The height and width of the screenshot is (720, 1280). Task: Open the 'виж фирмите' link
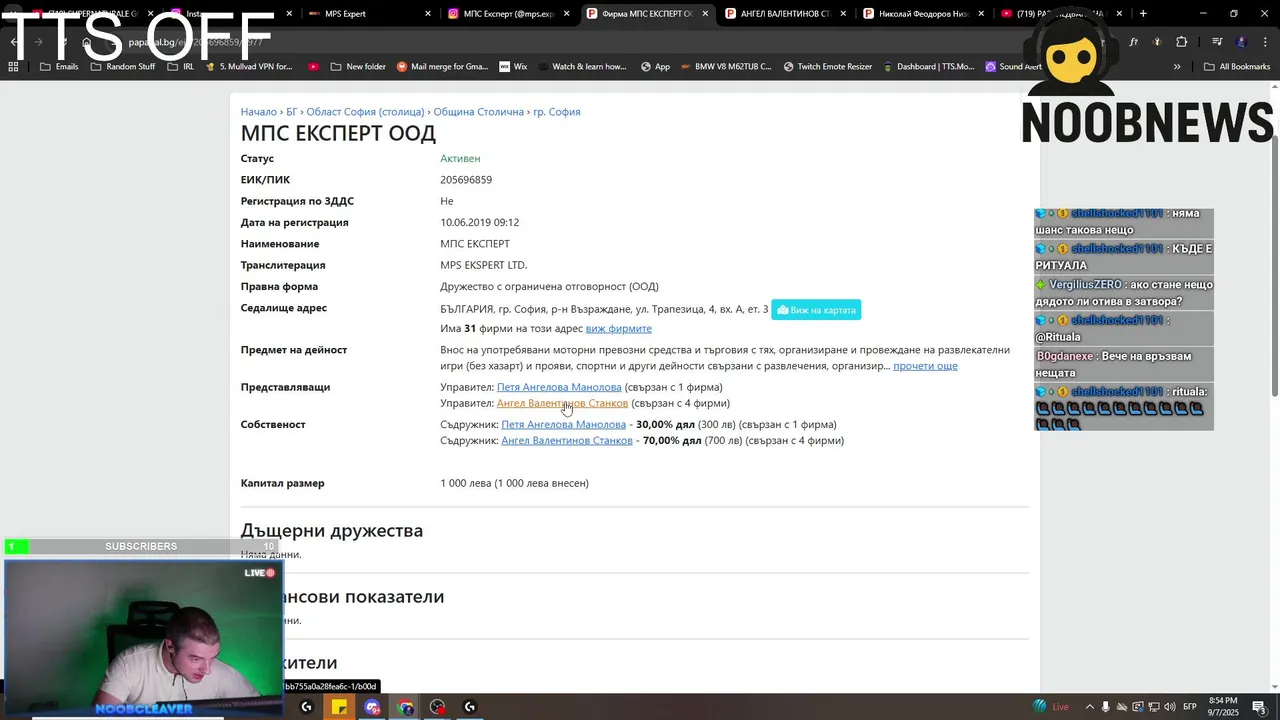point(618,329)
